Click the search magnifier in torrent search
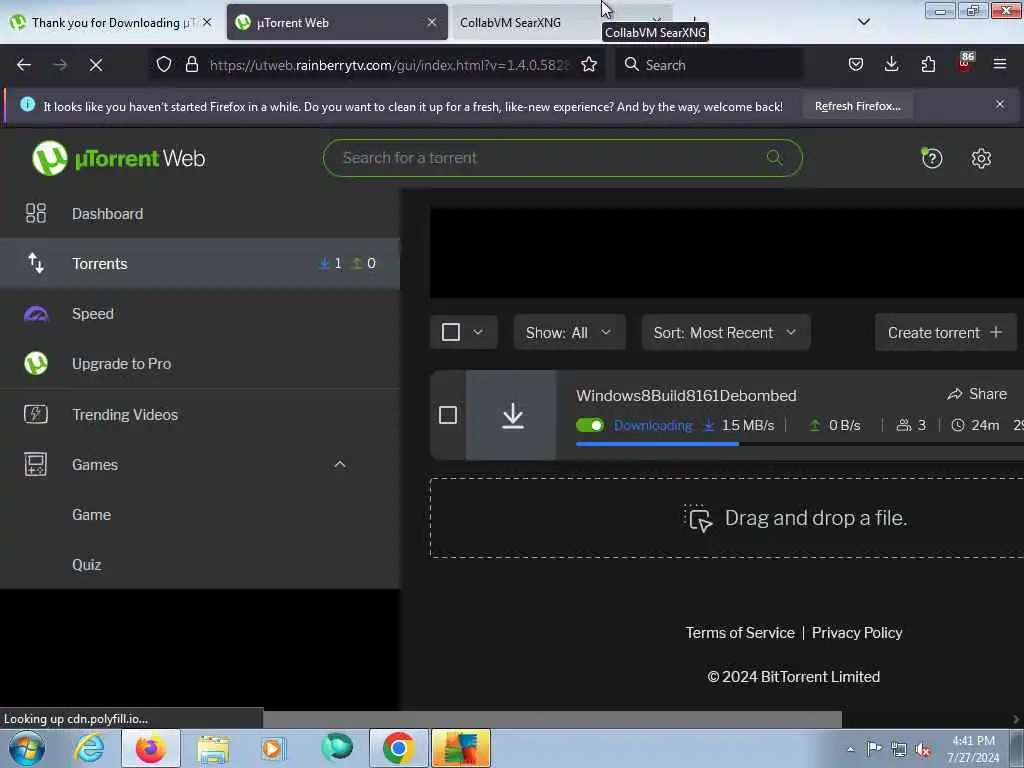Image resolution: width=1024 pixels, height=768 pixels. [775, 157]
